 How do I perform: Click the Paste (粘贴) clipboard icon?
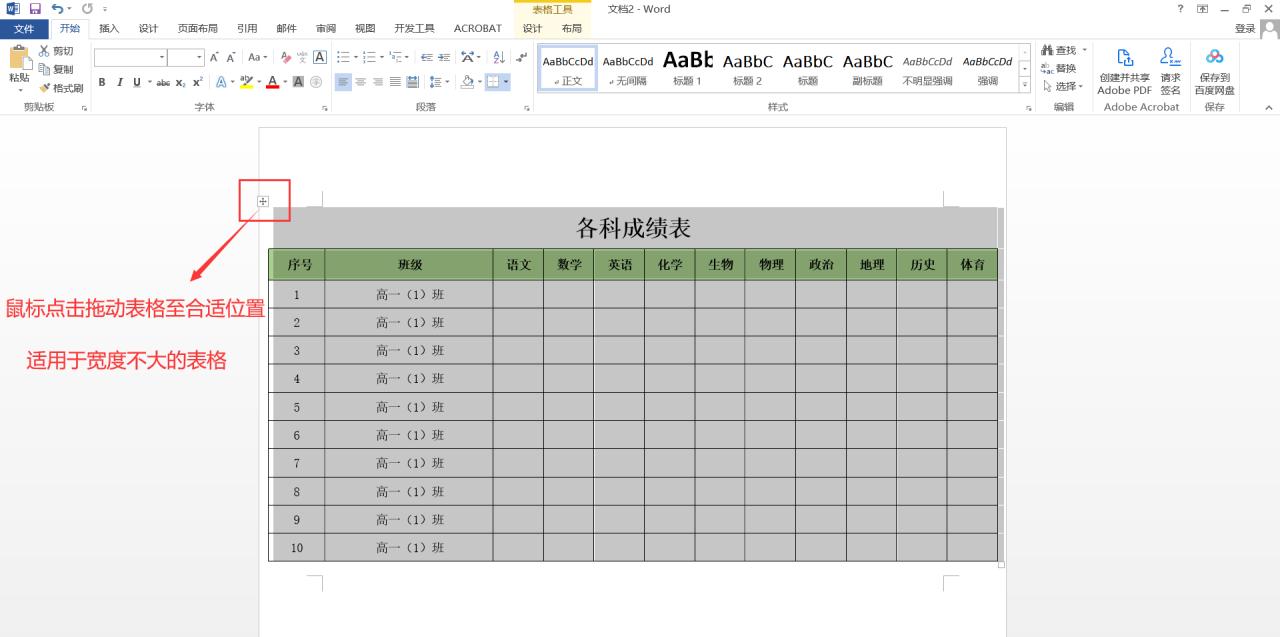tap(19, 58)
